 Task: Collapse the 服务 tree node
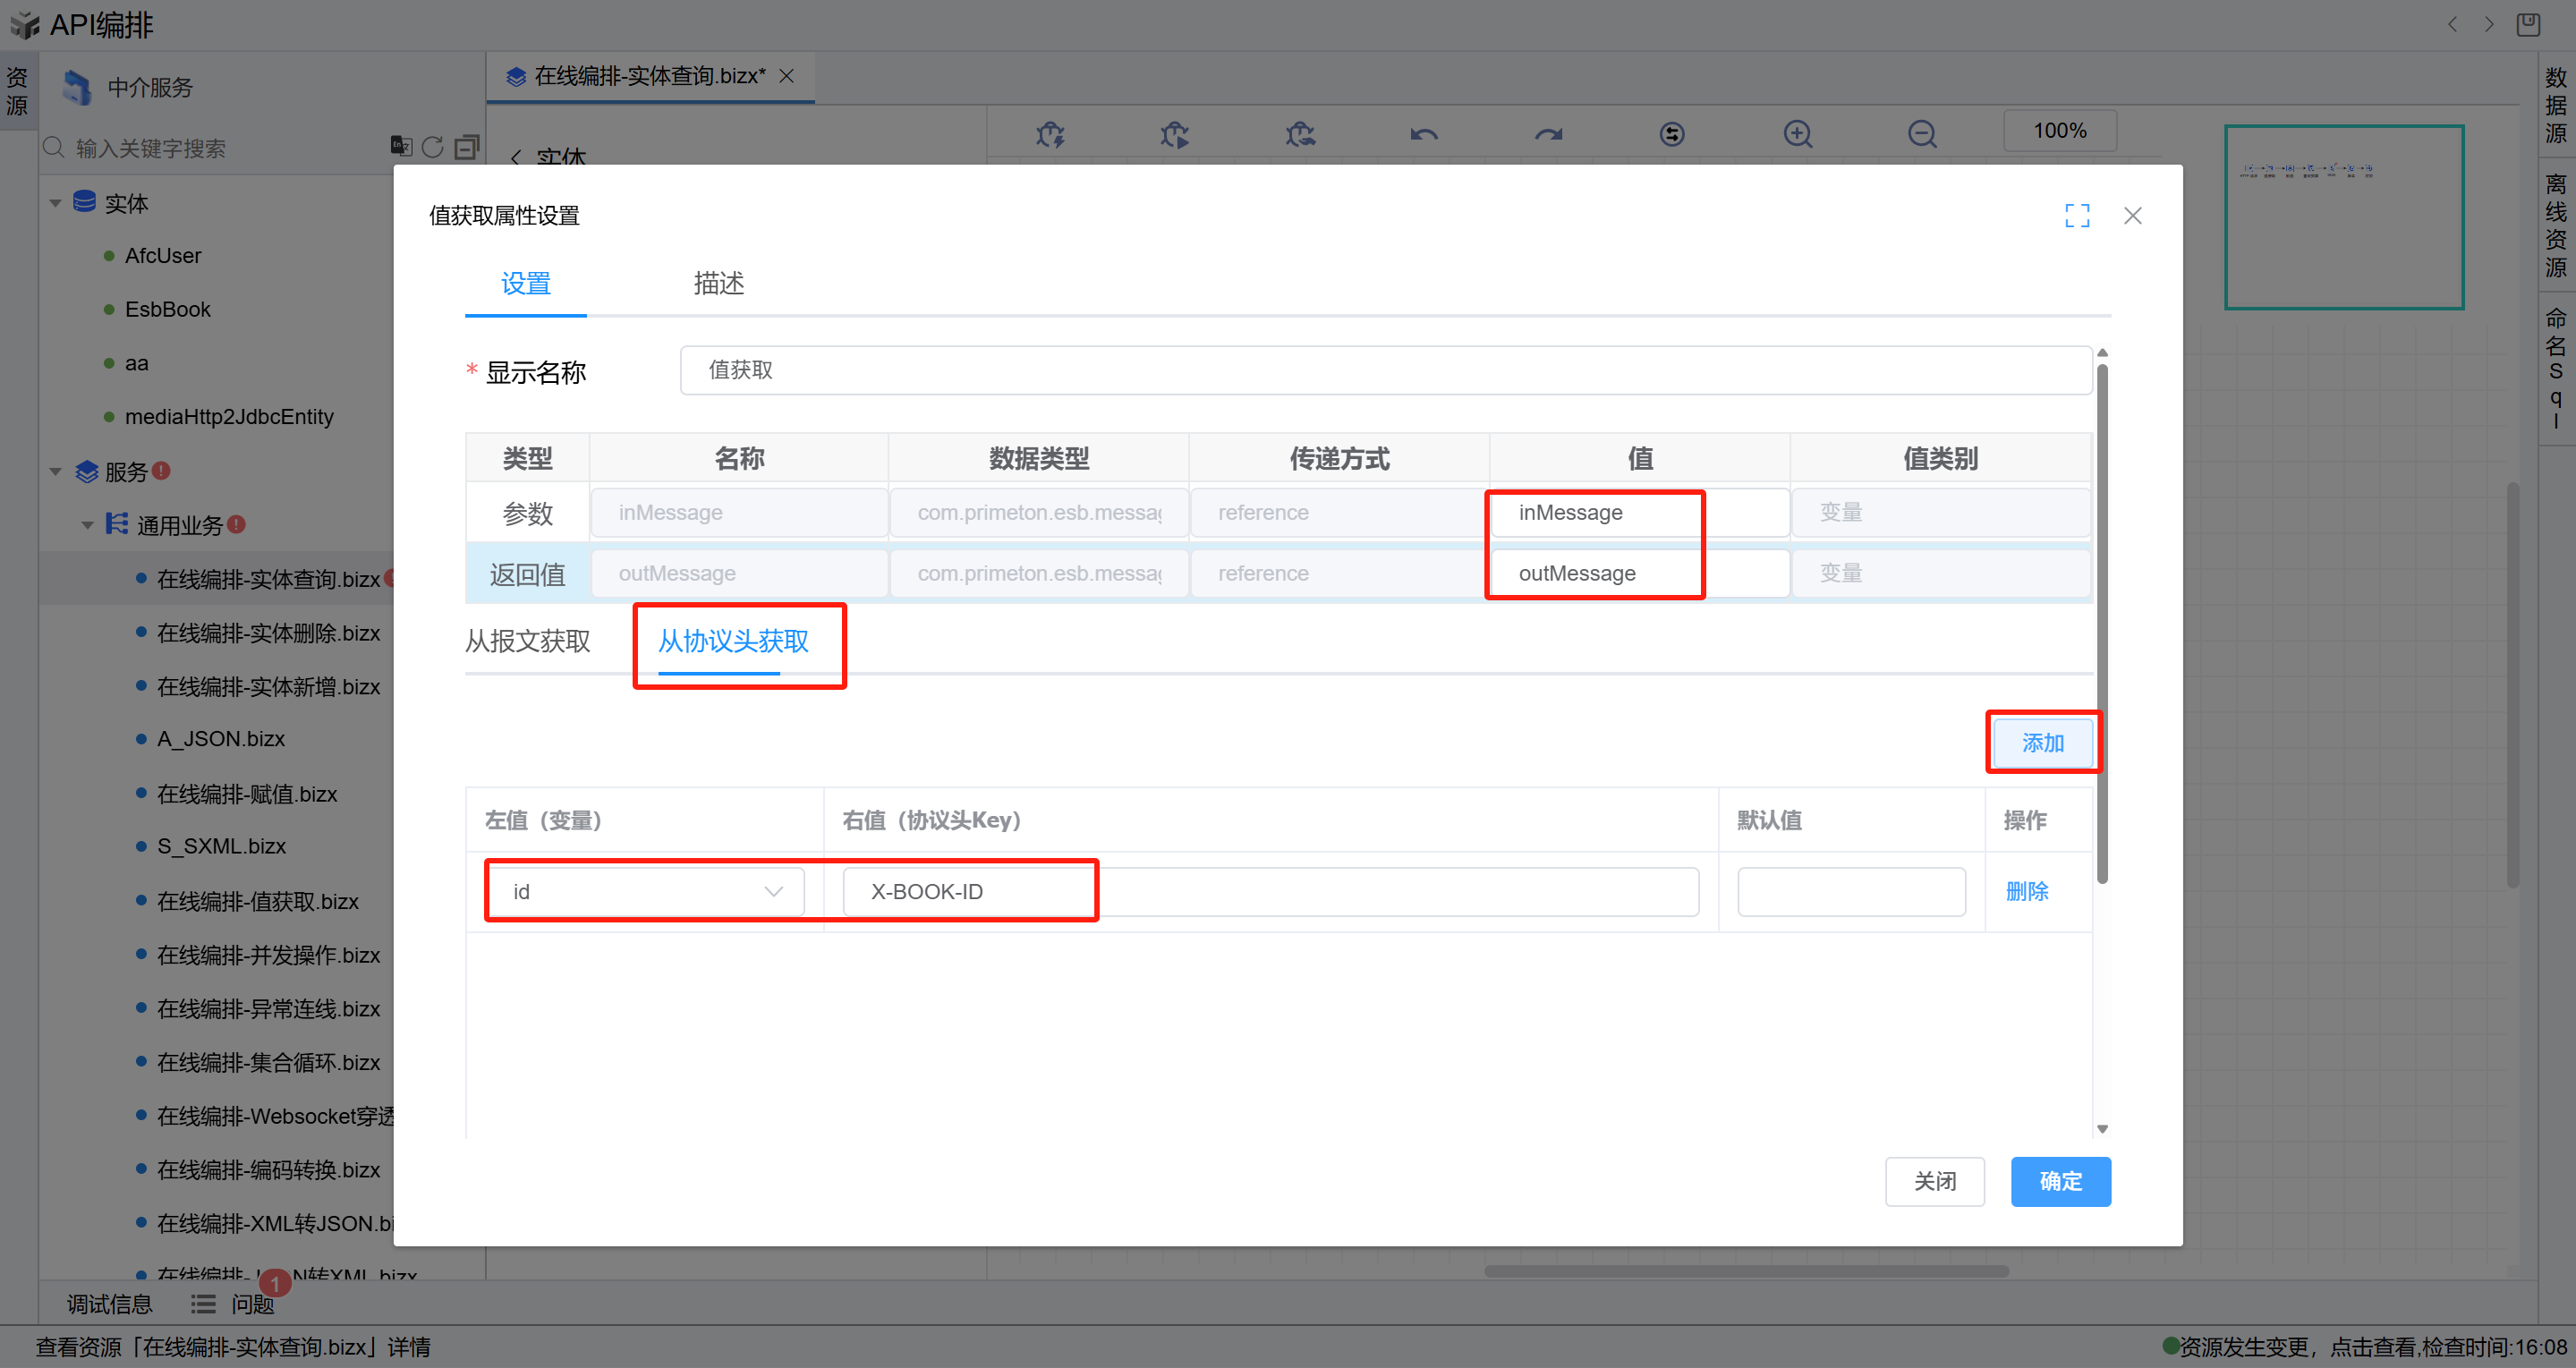(x=56, y=471)
